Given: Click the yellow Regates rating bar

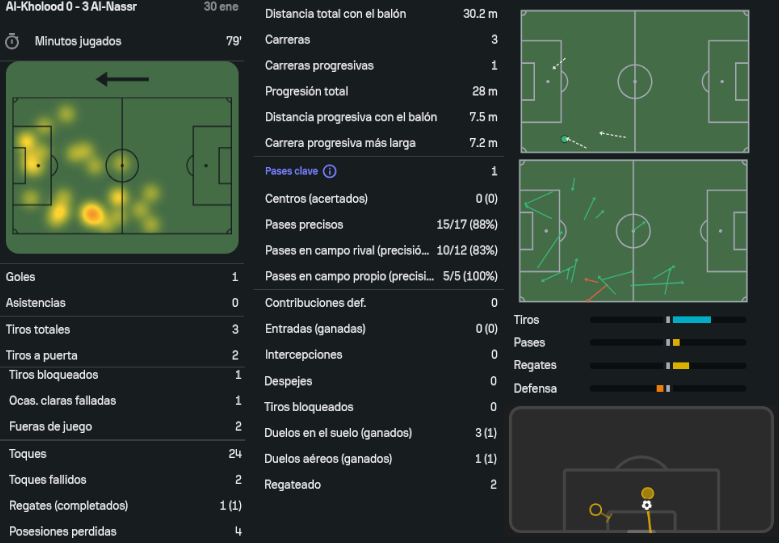Looking at the screenshot, I should click(681, 366).
